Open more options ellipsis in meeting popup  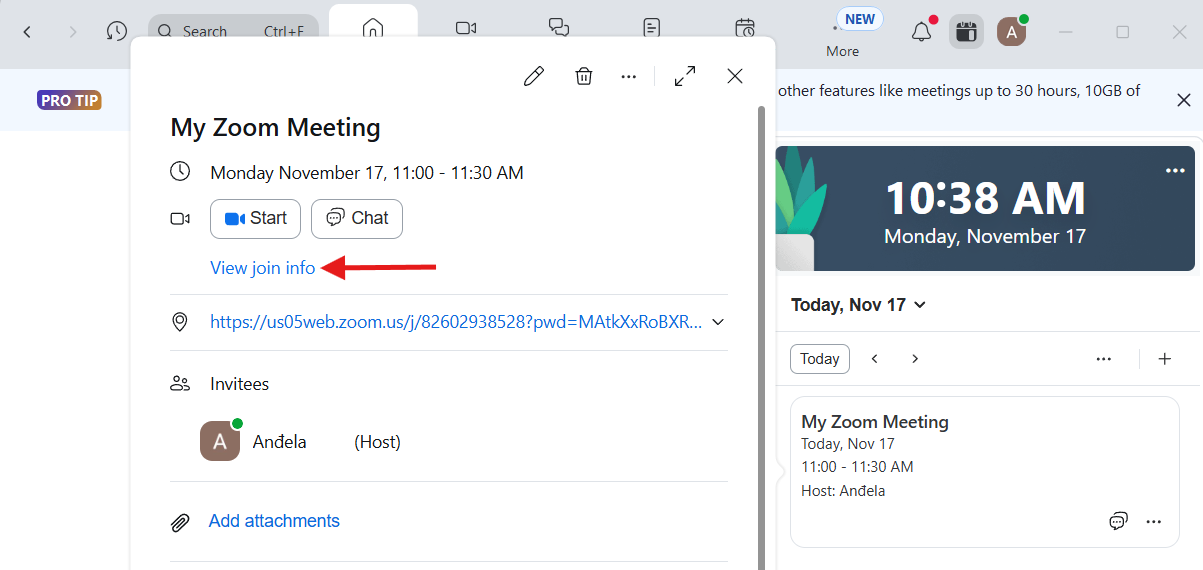point(629,76)
